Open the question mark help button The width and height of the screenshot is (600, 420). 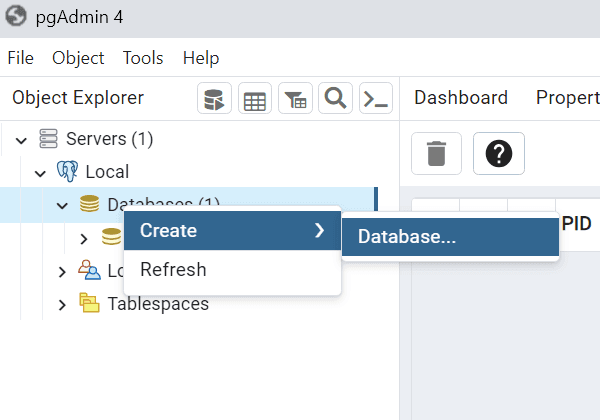(499, 154)
